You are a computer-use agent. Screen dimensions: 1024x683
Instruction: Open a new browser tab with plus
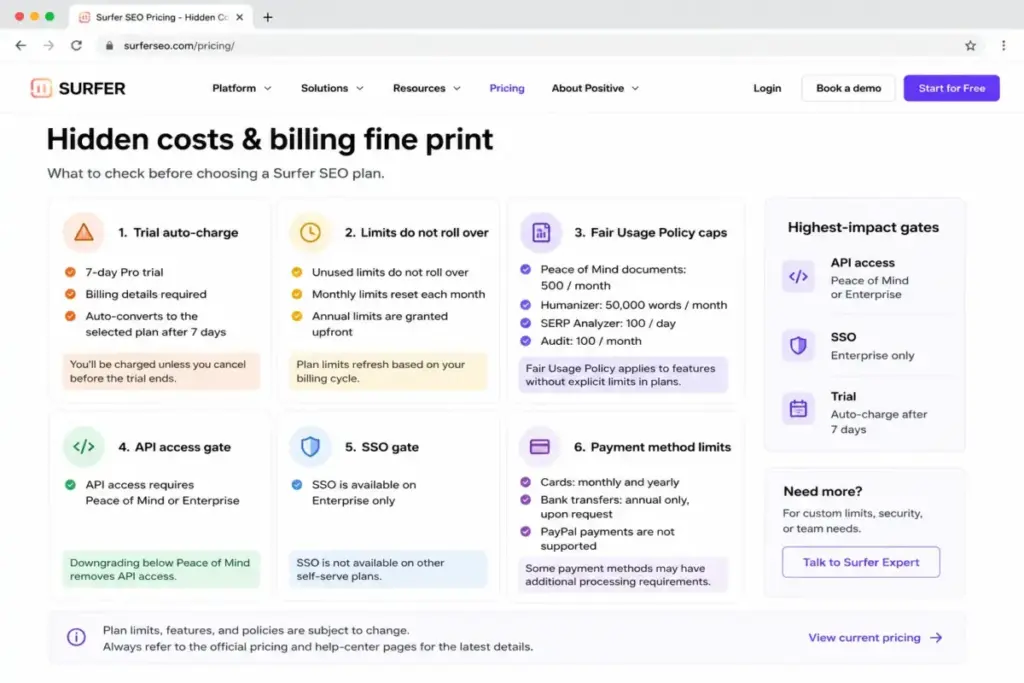[x=268, y=17]
